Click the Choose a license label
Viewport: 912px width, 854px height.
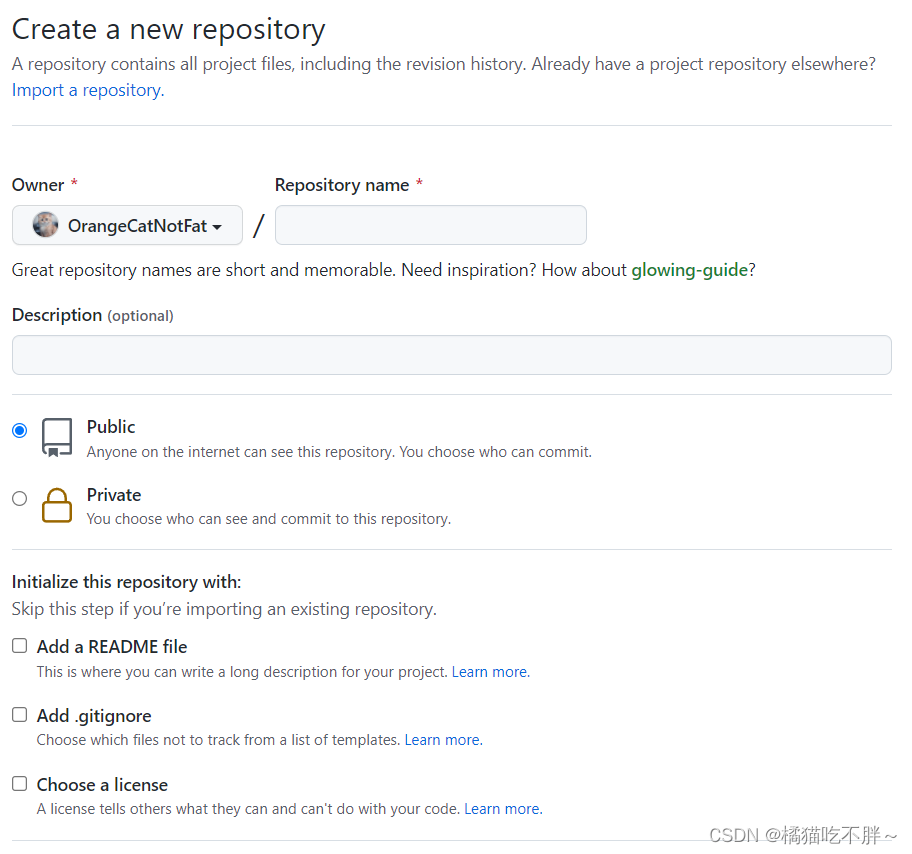click(x=102, y=785)
